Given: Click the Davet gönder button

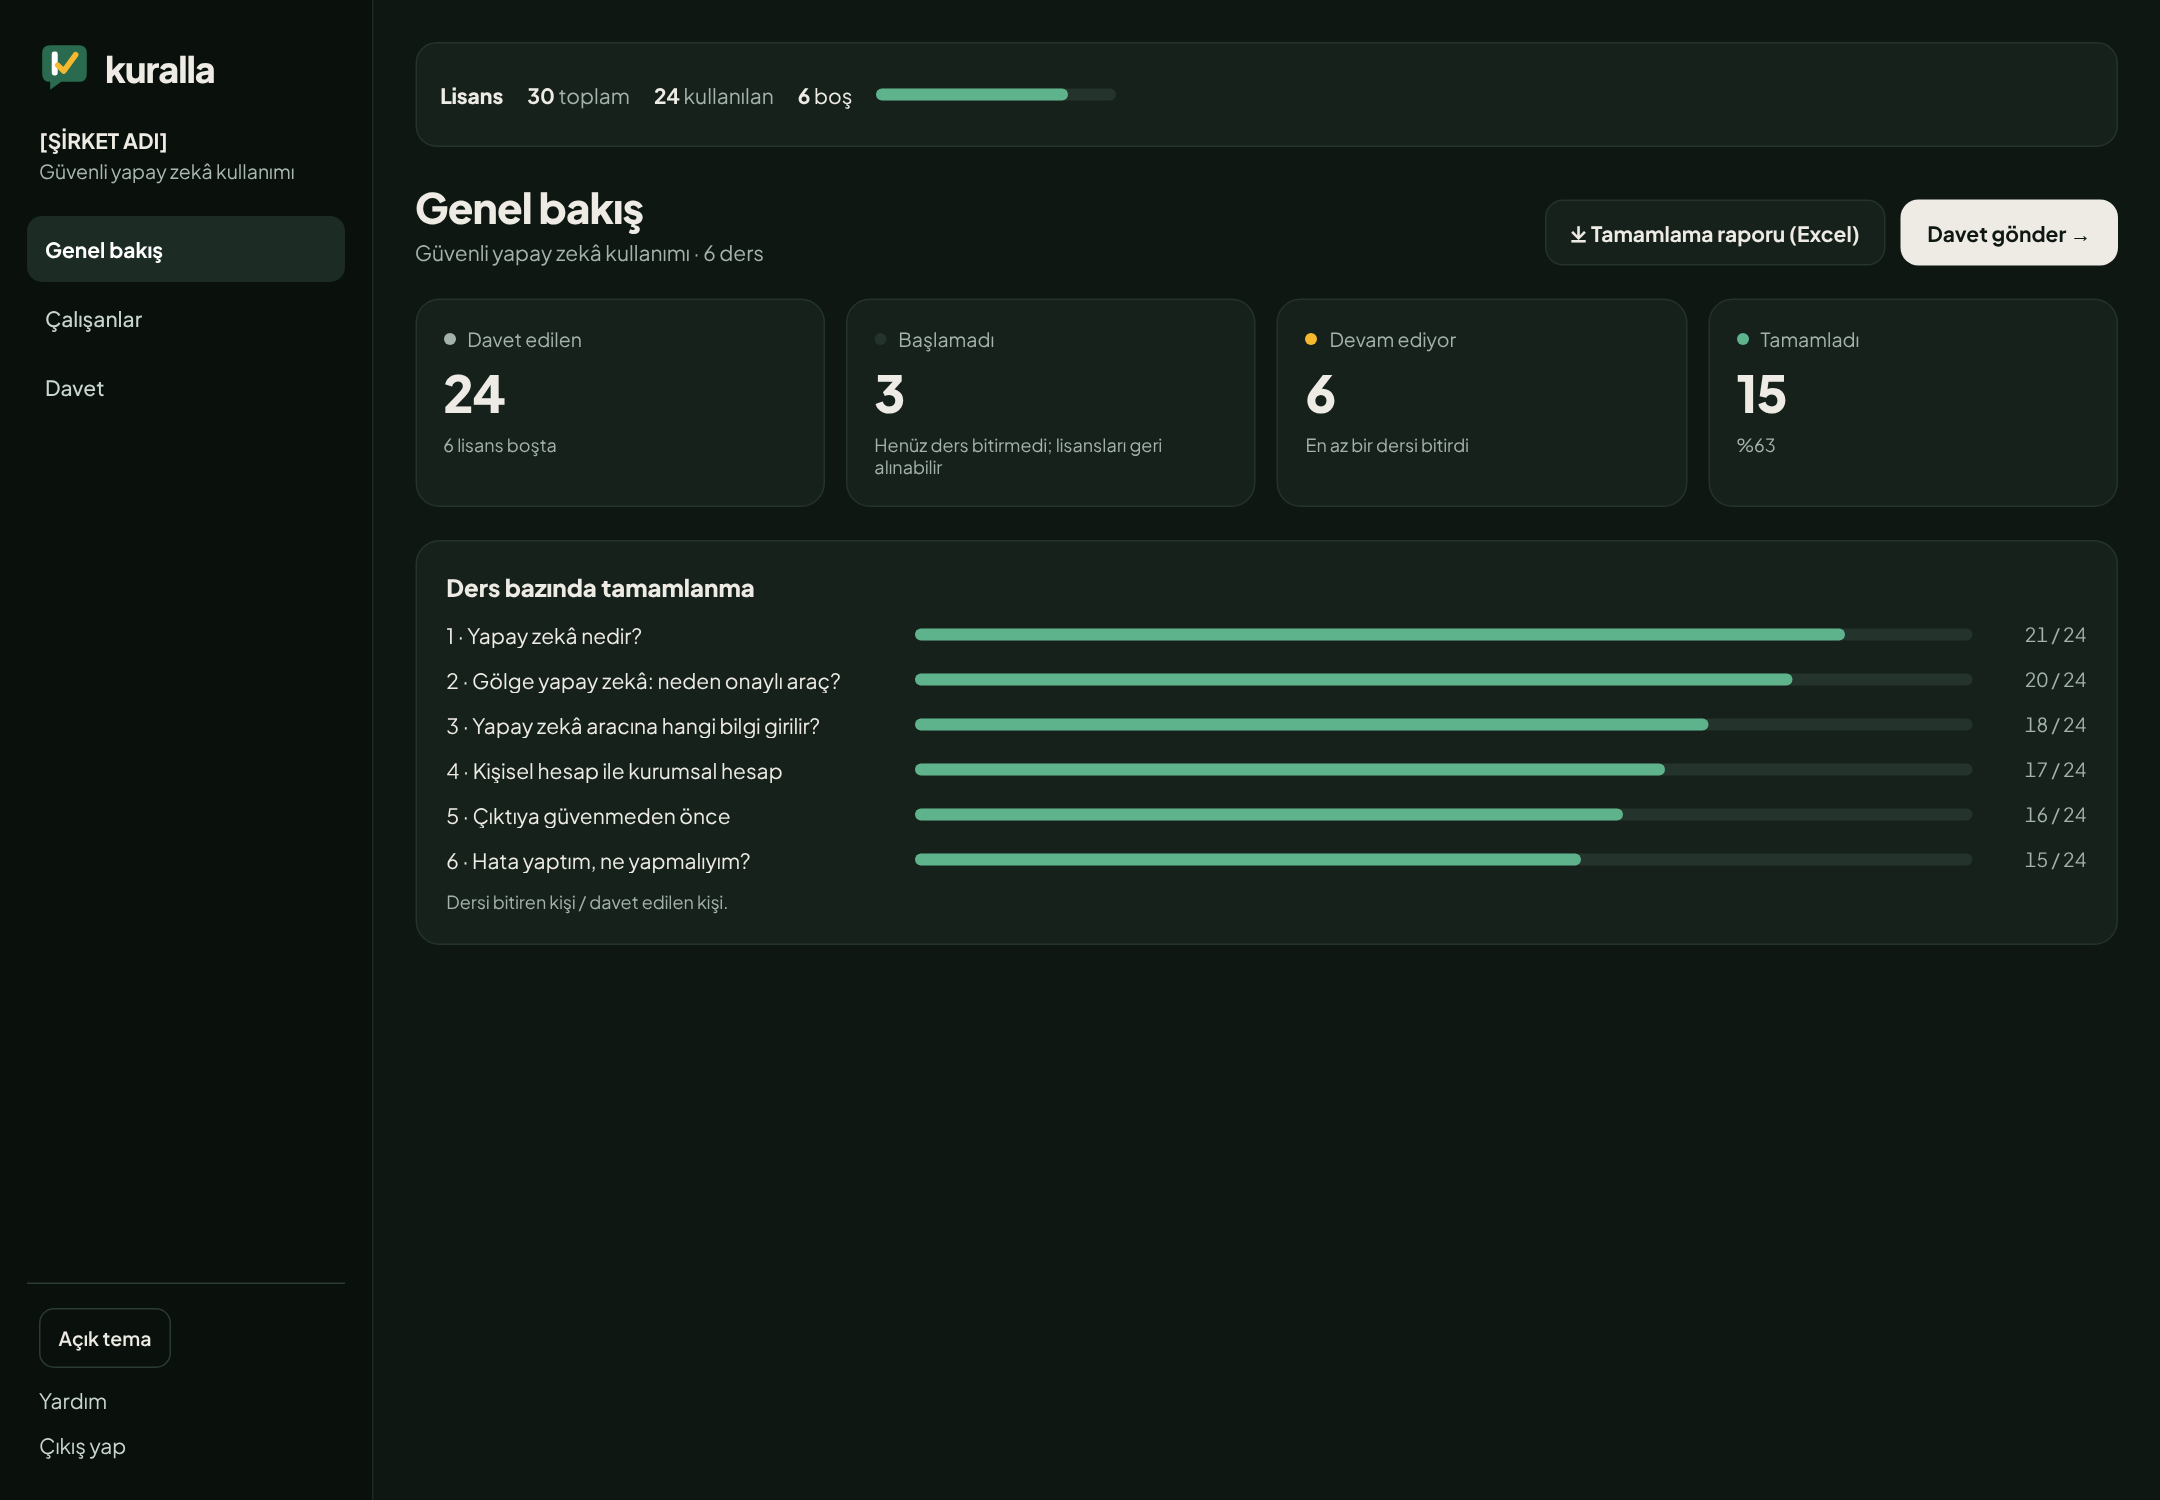Looking at the screenshot, I should [2008, 233].
